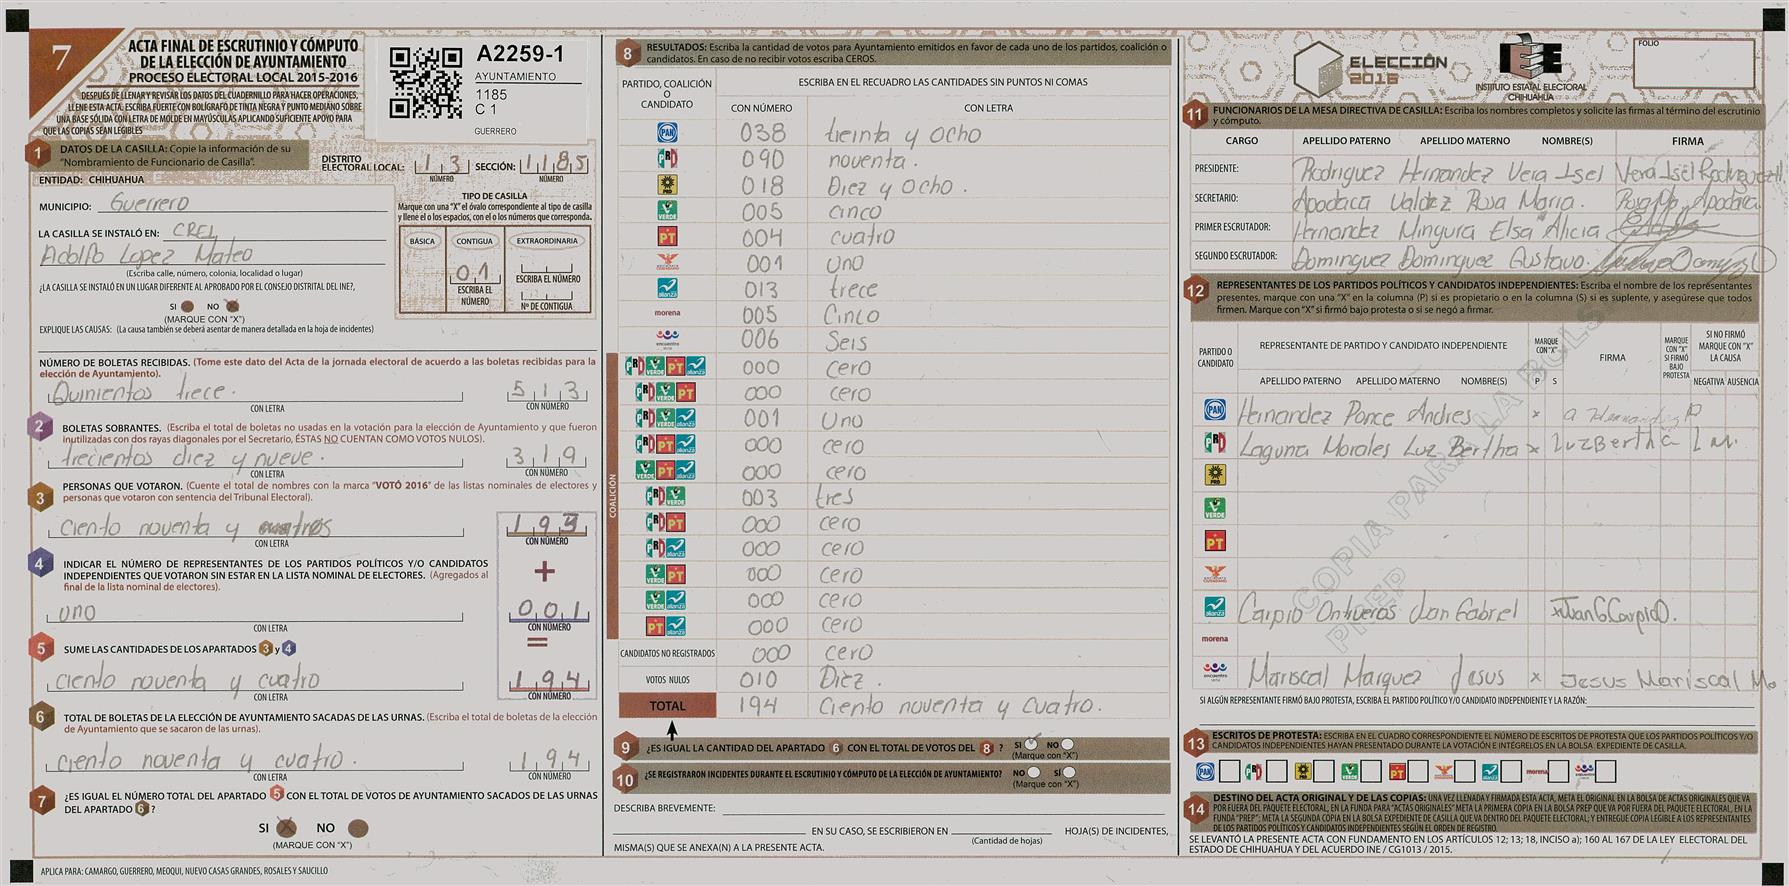Select the SI oval in section 9

(x=1031, y=744)
